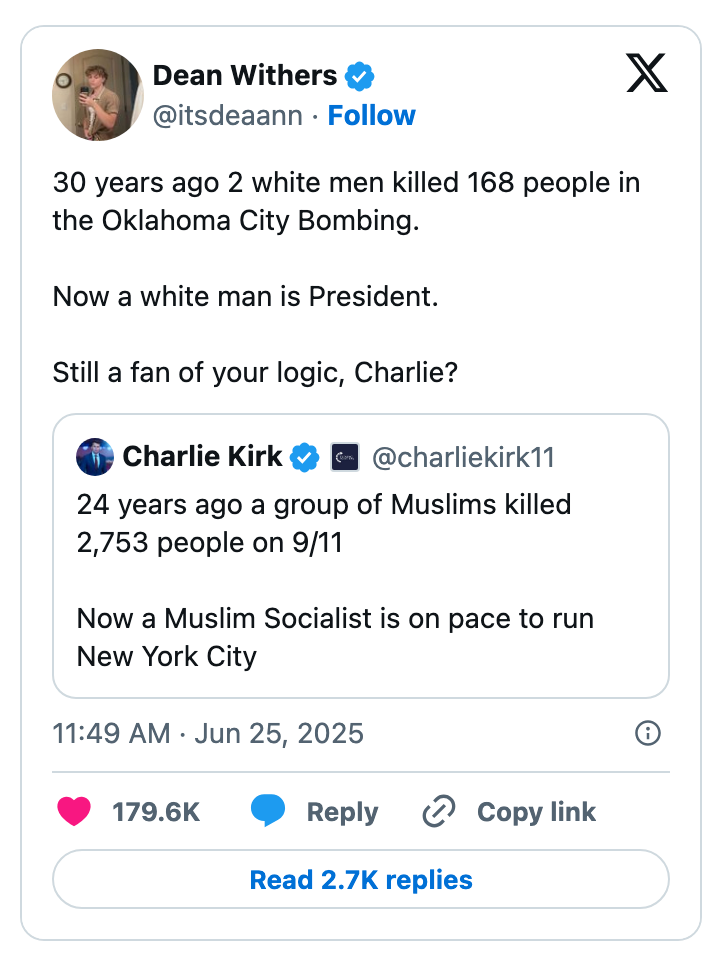The height and width of the screenshot is (962, 726).
Task: Click the affiliate badge next to Charlie Kirk
Action: point(345,457)
